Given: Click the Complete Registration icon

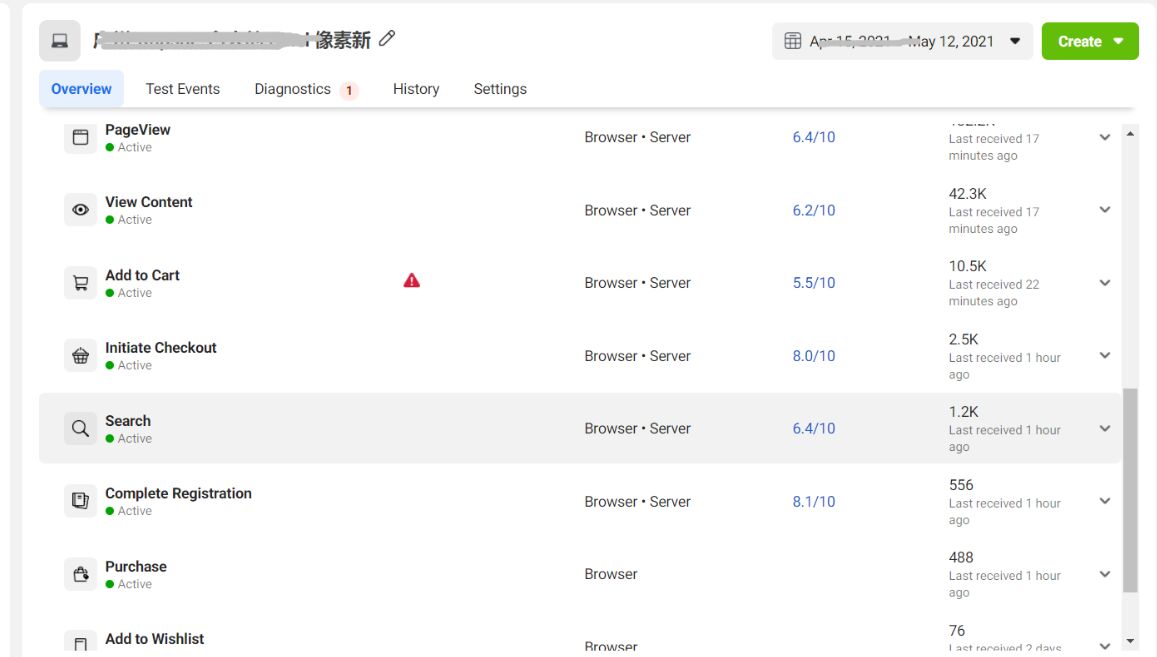Looking at the screenshot, I should pyautogui.click(x=81, y=501).
